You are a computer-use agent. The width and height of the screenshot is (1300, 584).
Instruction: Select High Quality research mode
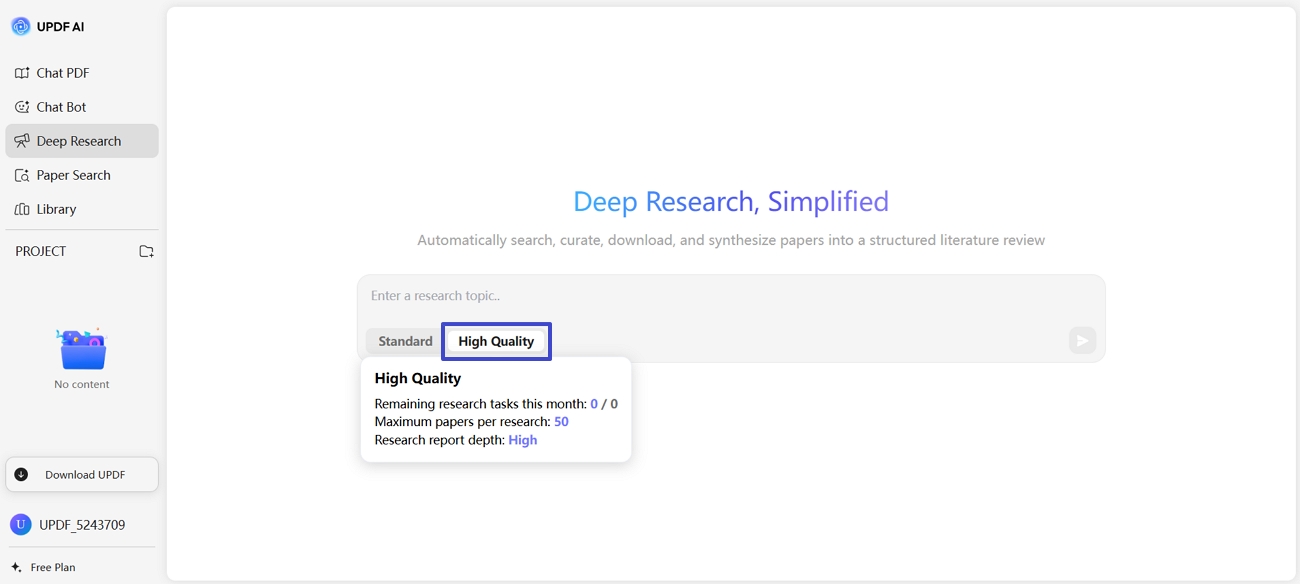(496, 341)
